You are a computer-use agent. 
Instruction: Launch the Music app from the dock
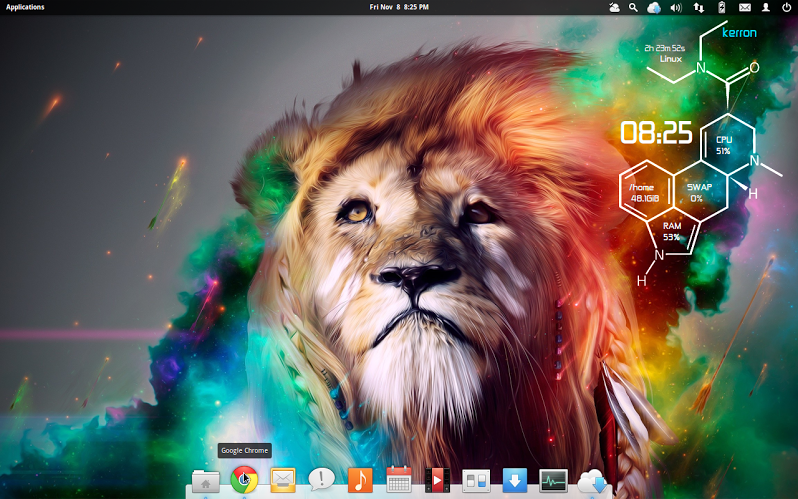click(x=360, y=480)
